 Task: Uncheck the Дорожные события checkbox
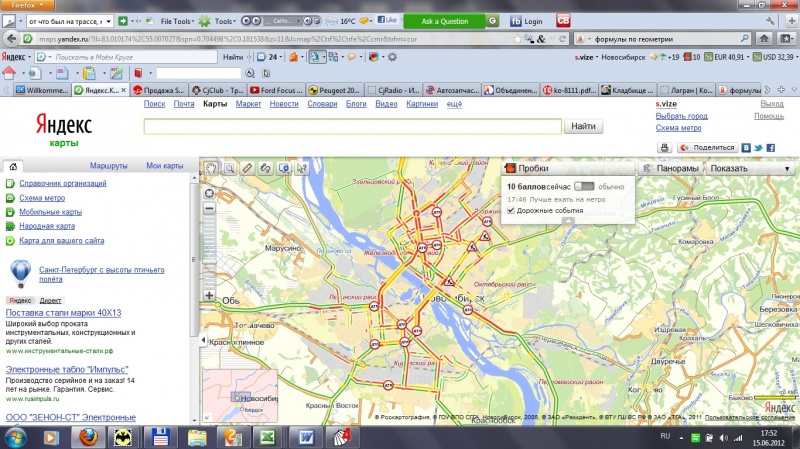tap(511, 210)
